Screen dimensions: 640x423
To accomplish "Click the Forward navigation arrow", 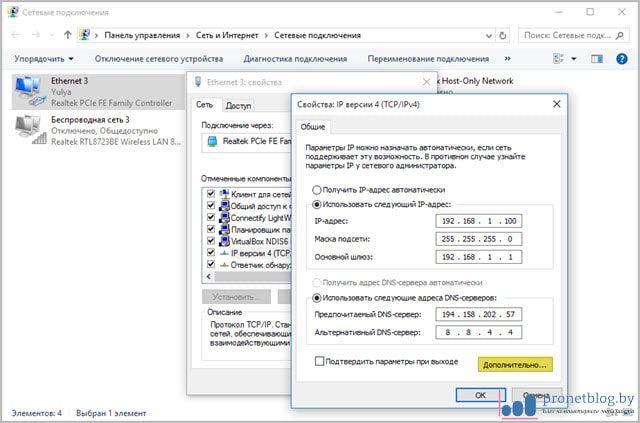I will click(36, 35).
